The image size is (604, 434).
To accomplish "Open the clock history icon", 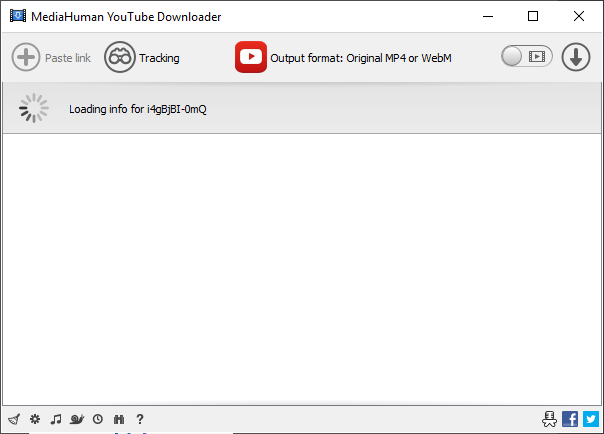I will 98,419.
